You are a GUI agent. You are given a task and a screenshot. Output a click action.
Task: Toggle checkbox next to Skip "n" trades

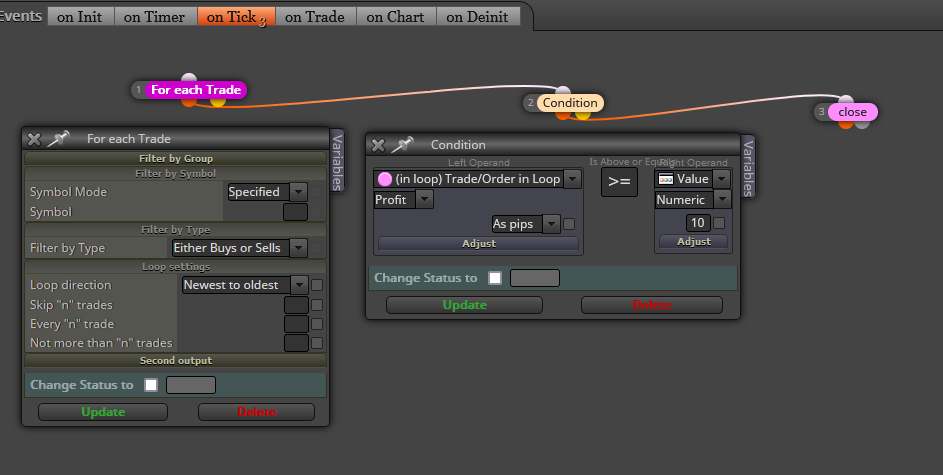coord(317,305)
